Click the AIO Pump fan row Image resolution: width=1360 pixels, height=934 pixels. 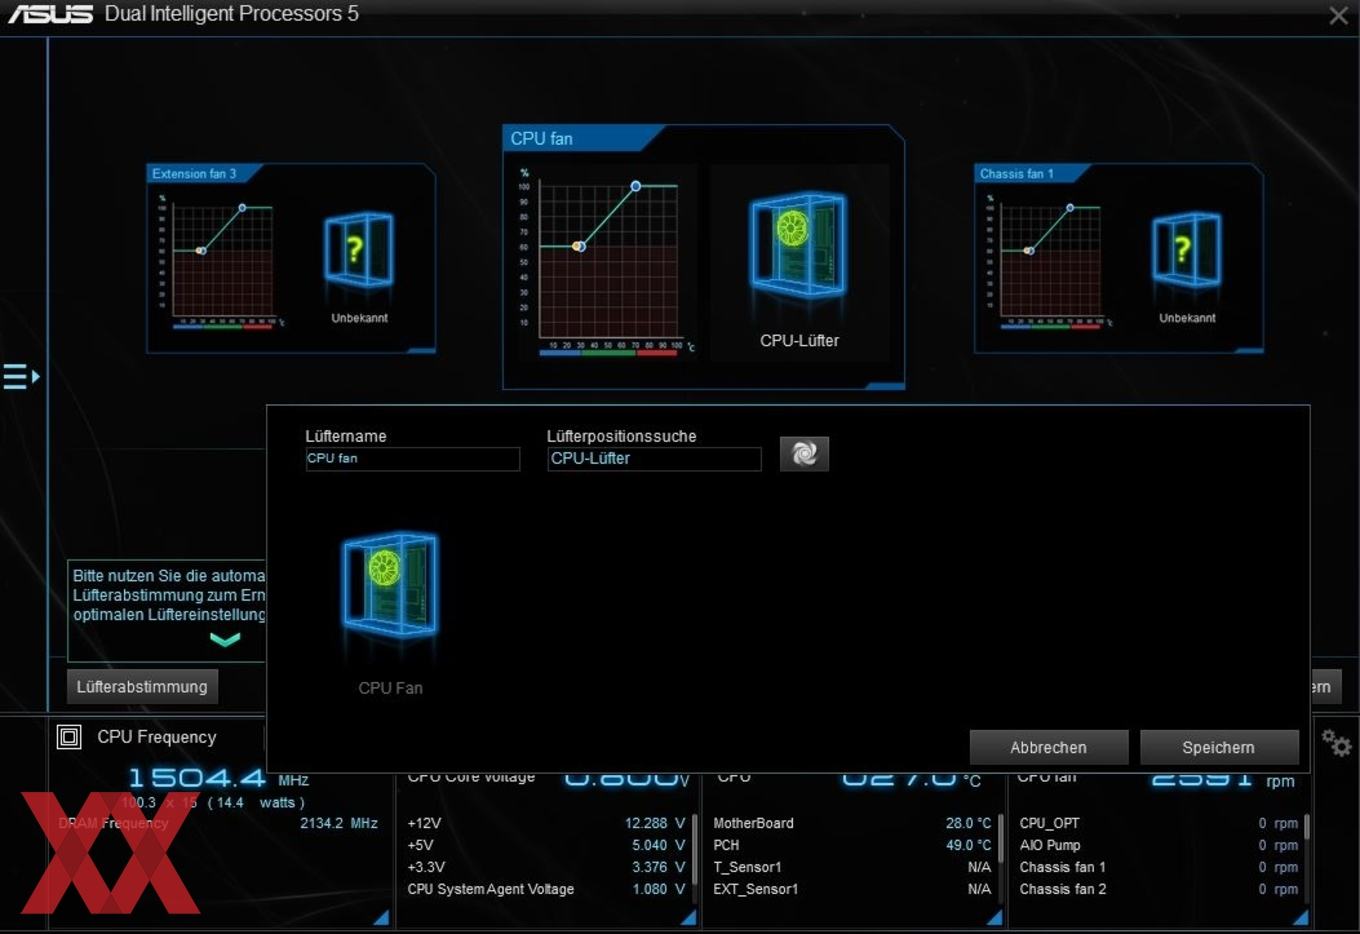pyautogui.click(x=1159, y=845)
